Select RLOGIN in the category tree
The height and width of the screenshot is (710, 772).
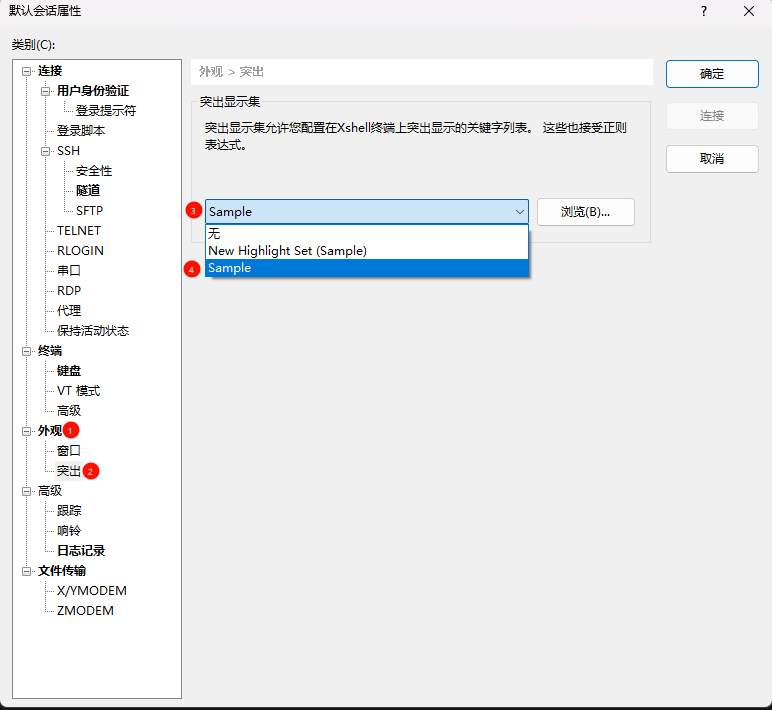click(80, 251)
